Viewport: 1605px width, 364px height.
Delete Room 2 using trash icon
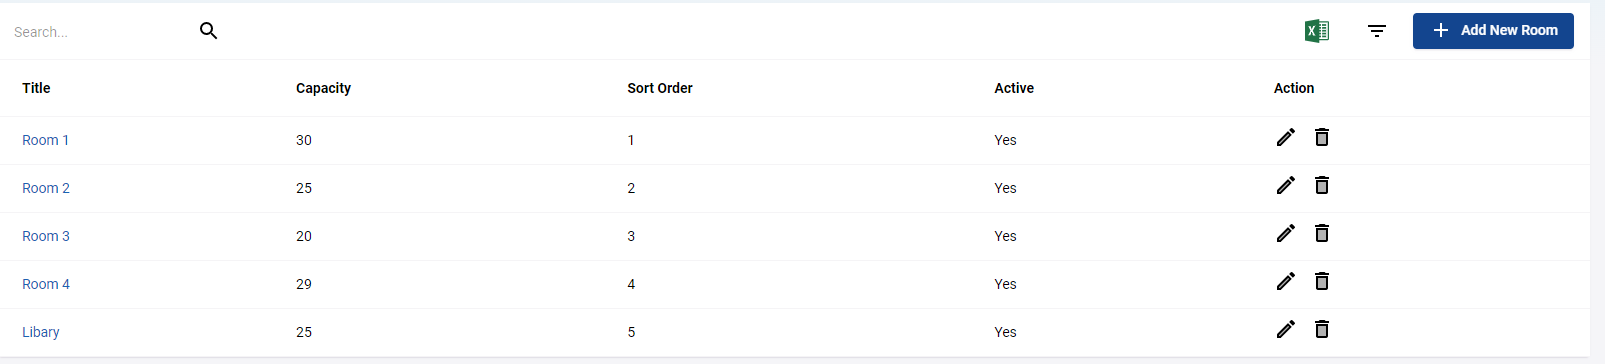pos(1322,185)
